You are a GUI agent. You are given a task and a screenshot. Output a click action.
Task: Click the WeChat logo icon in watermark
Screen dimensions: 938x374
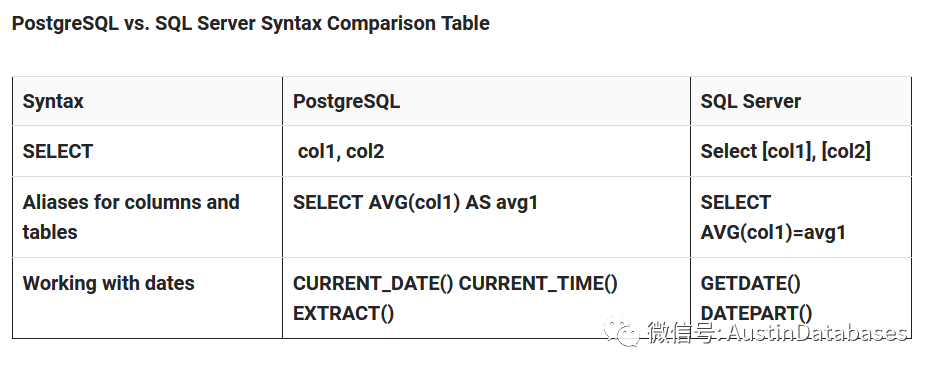coord(622,331)
